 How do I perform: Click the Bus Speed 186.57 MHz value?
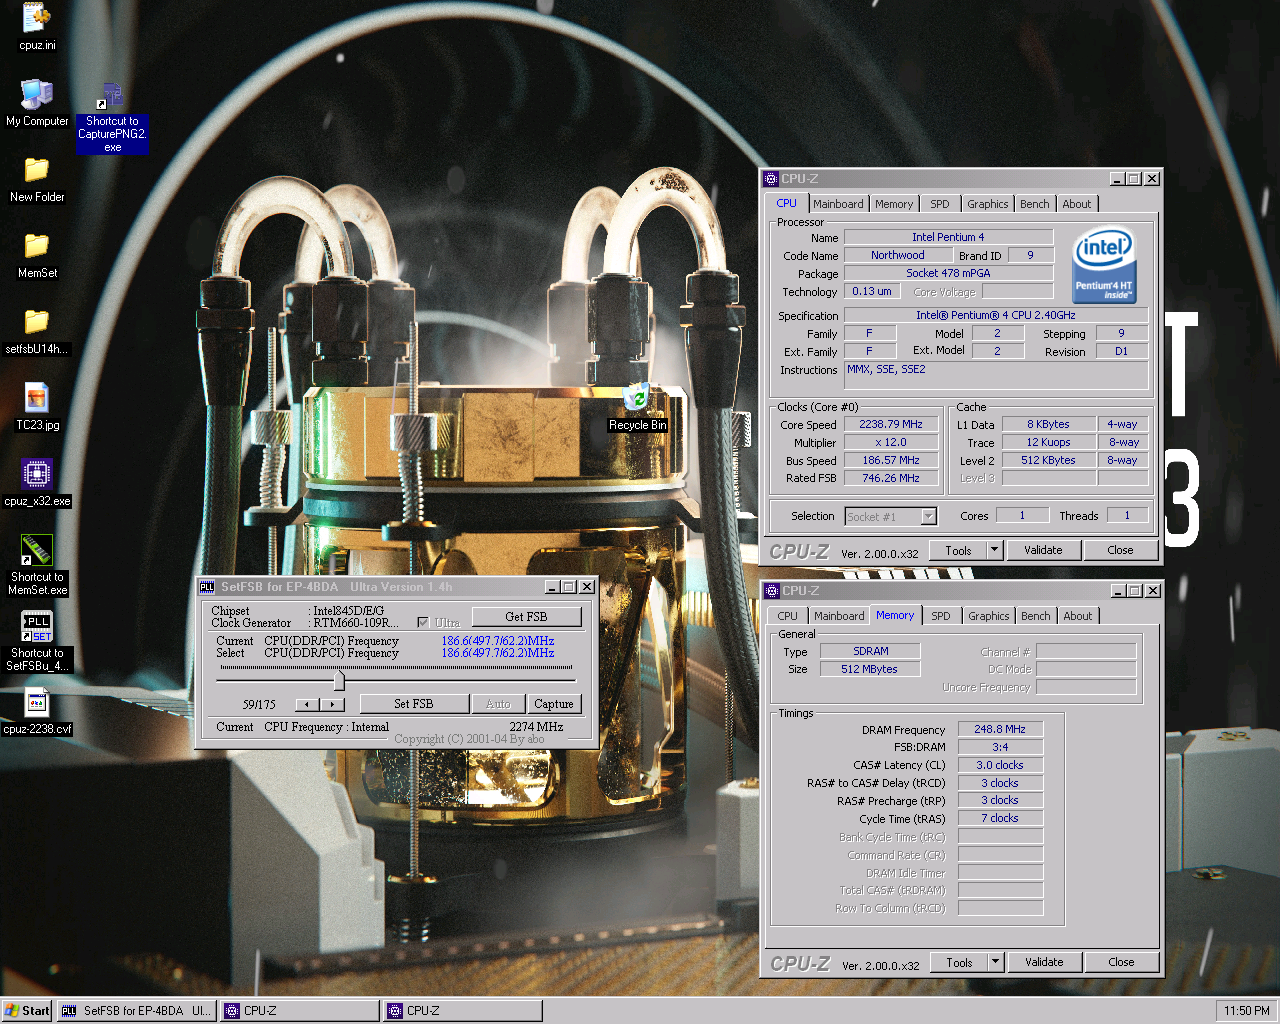tap(891, 460)
